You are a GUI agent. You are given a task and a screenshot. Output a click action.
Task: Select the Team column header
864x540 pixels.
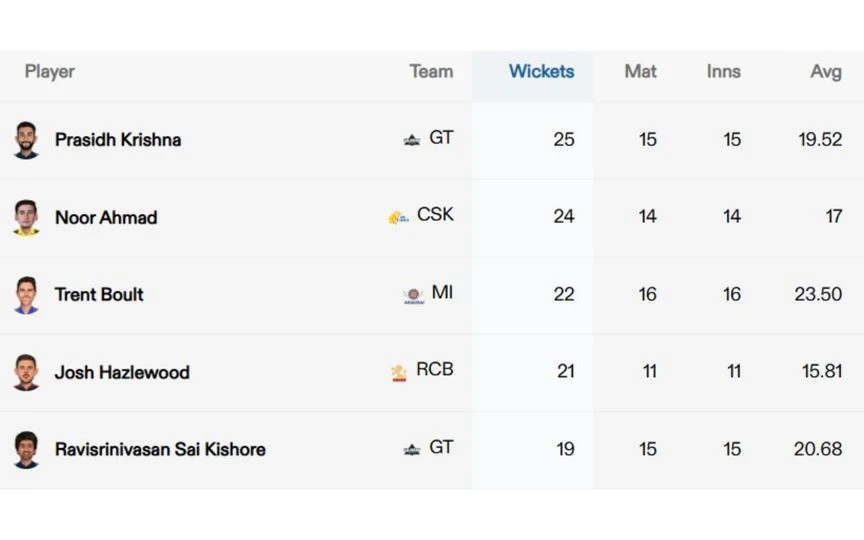point(431,72)
